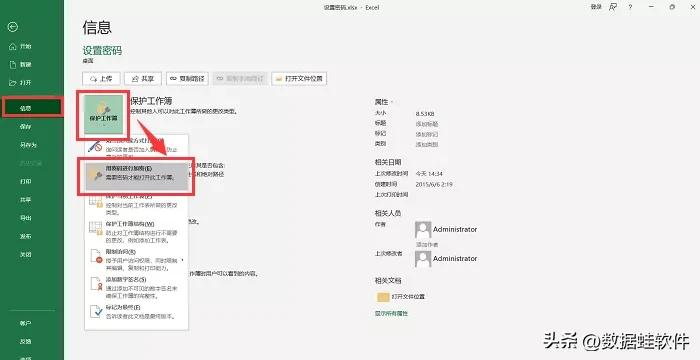The image size is (700, 360).
Task: Open 发布 (Publish) in the sidebar
Action: (x=25, y=236)
